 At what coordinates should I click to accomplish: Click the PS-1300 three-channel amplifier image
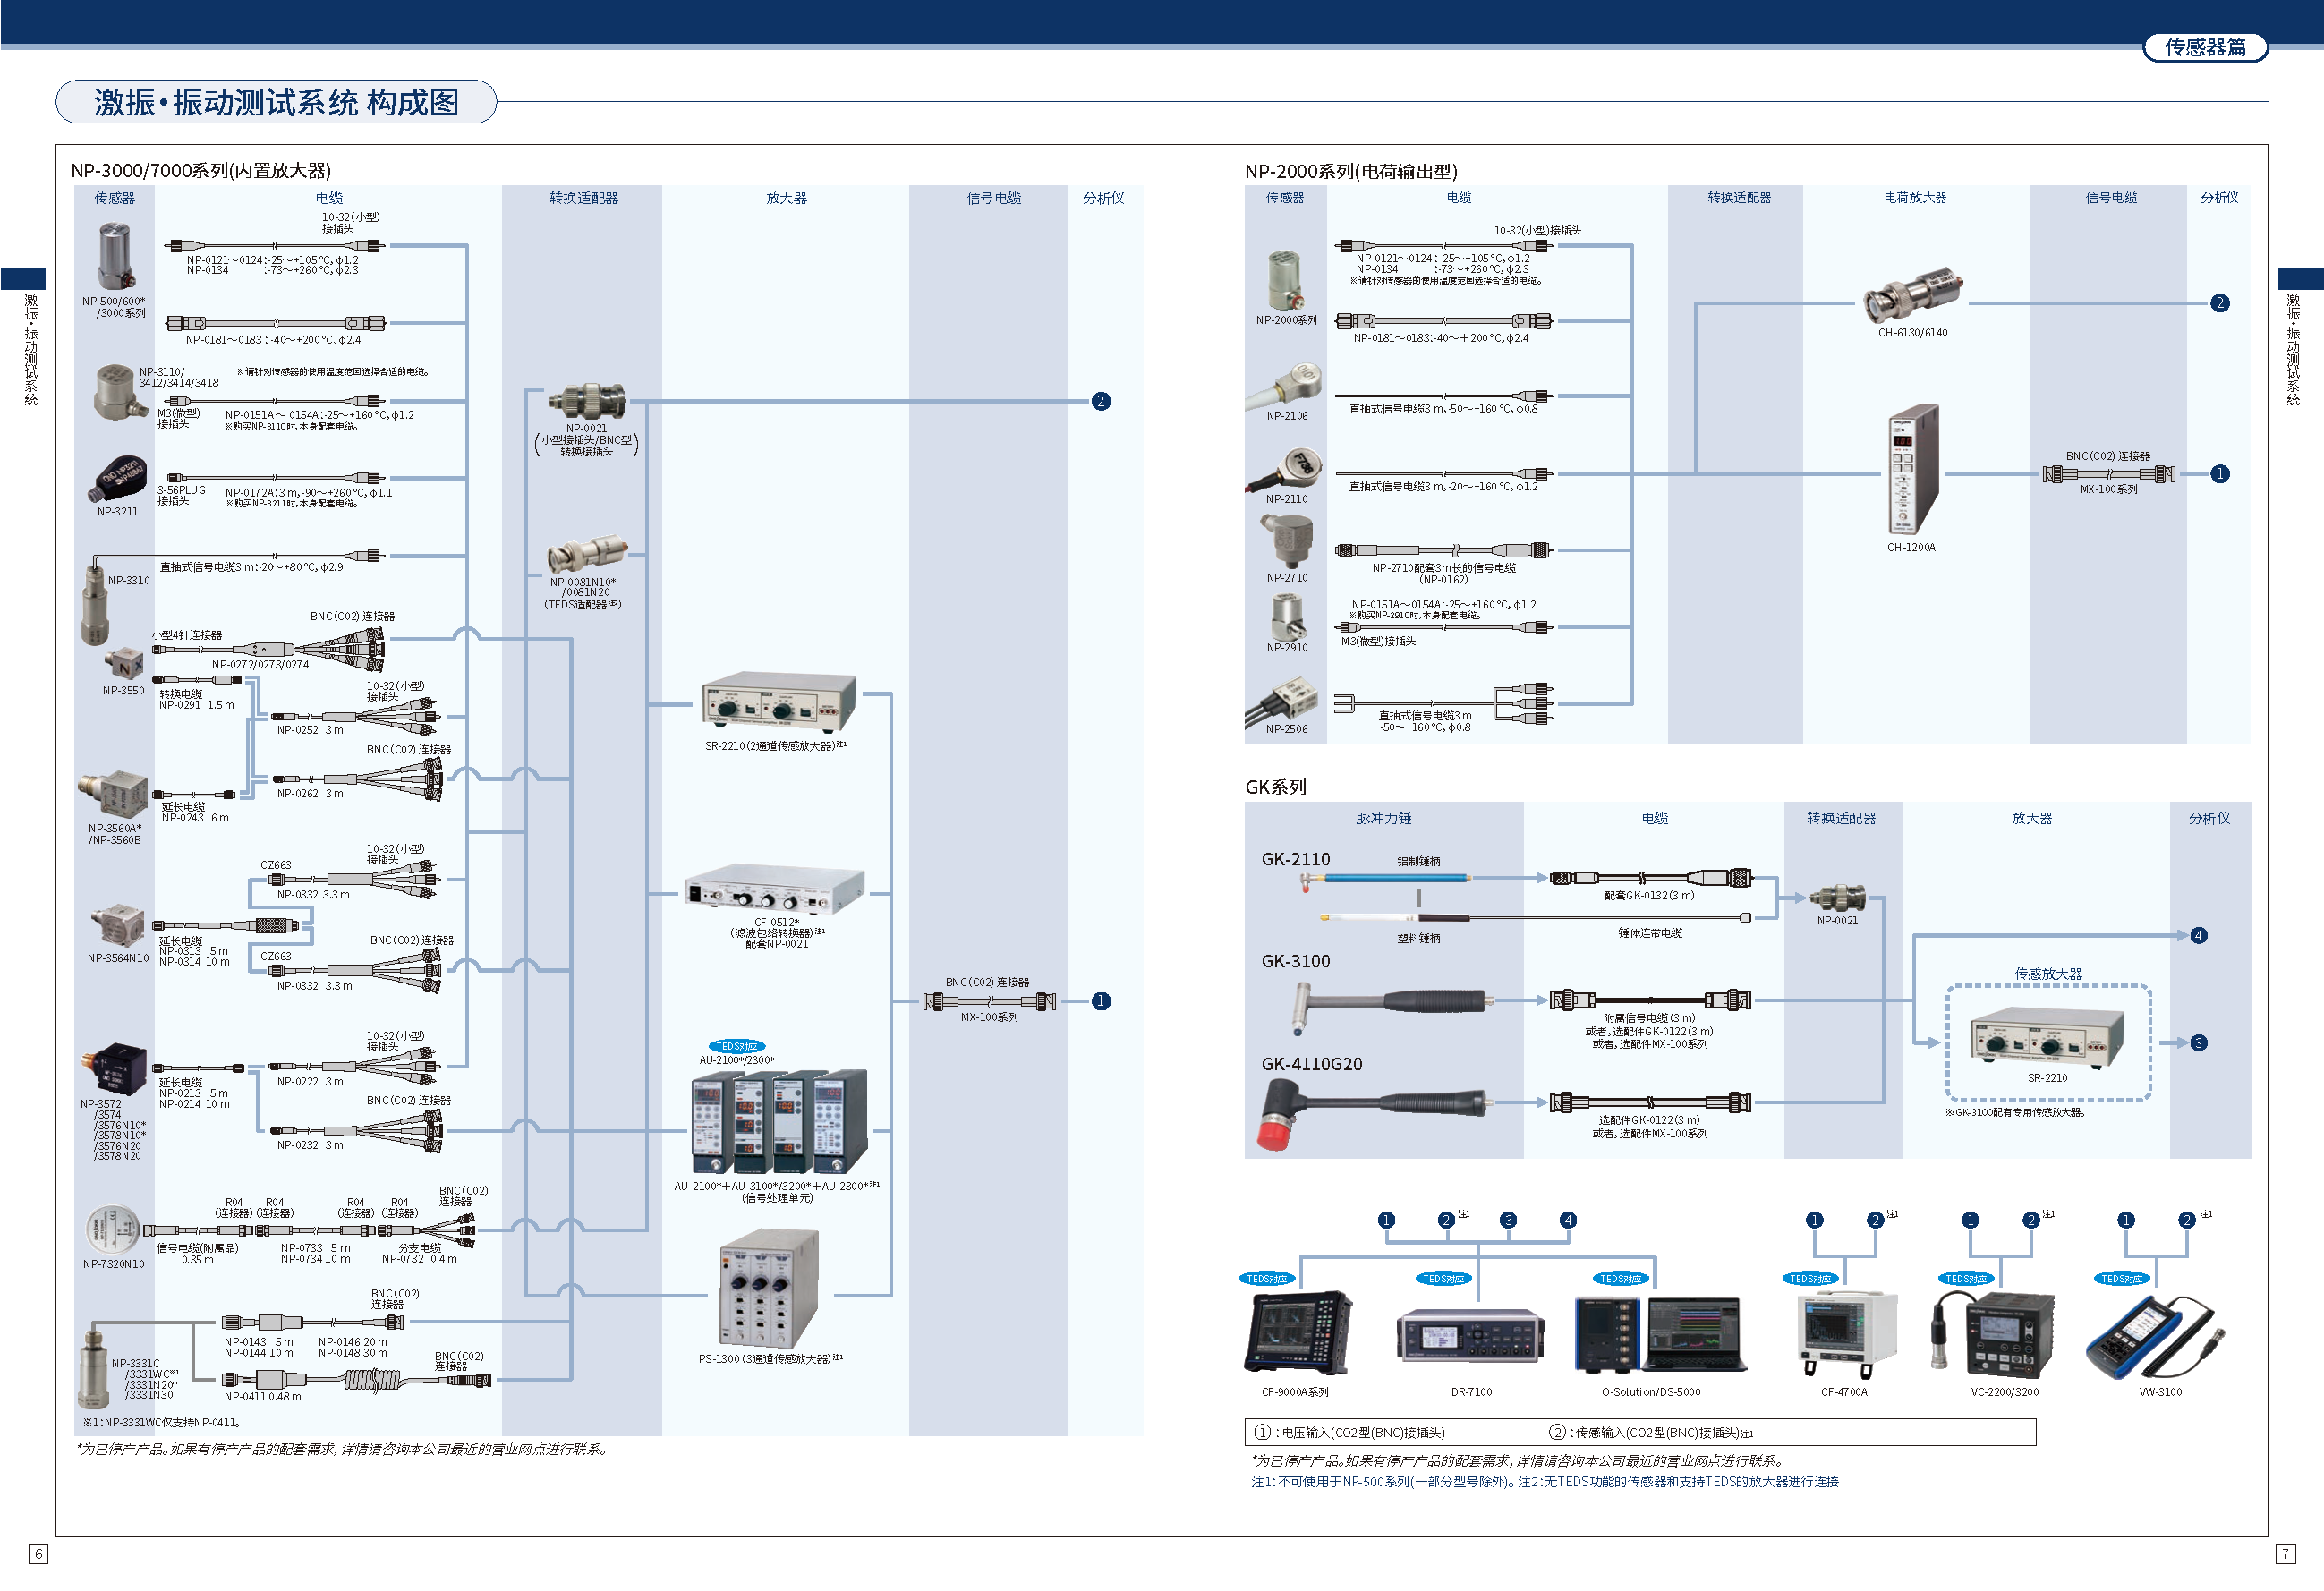pyautogui.click(x=768, y=1290)
